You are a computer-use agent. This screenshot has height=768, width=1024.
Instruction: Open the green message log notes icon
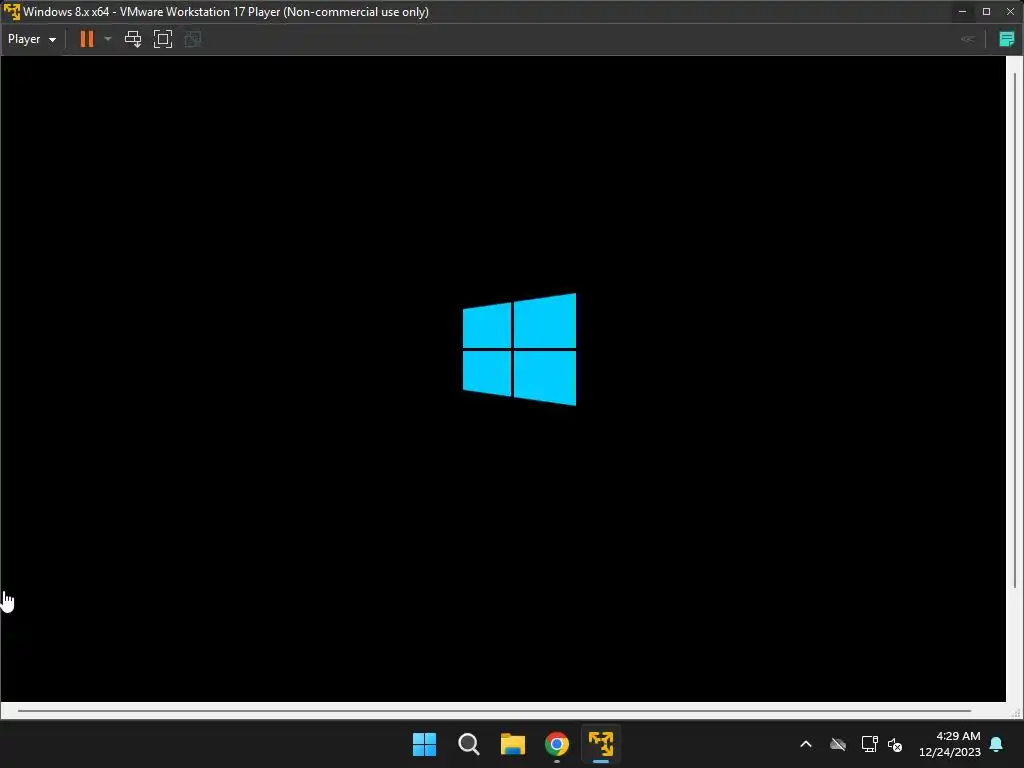click(x=1006, y=39)
